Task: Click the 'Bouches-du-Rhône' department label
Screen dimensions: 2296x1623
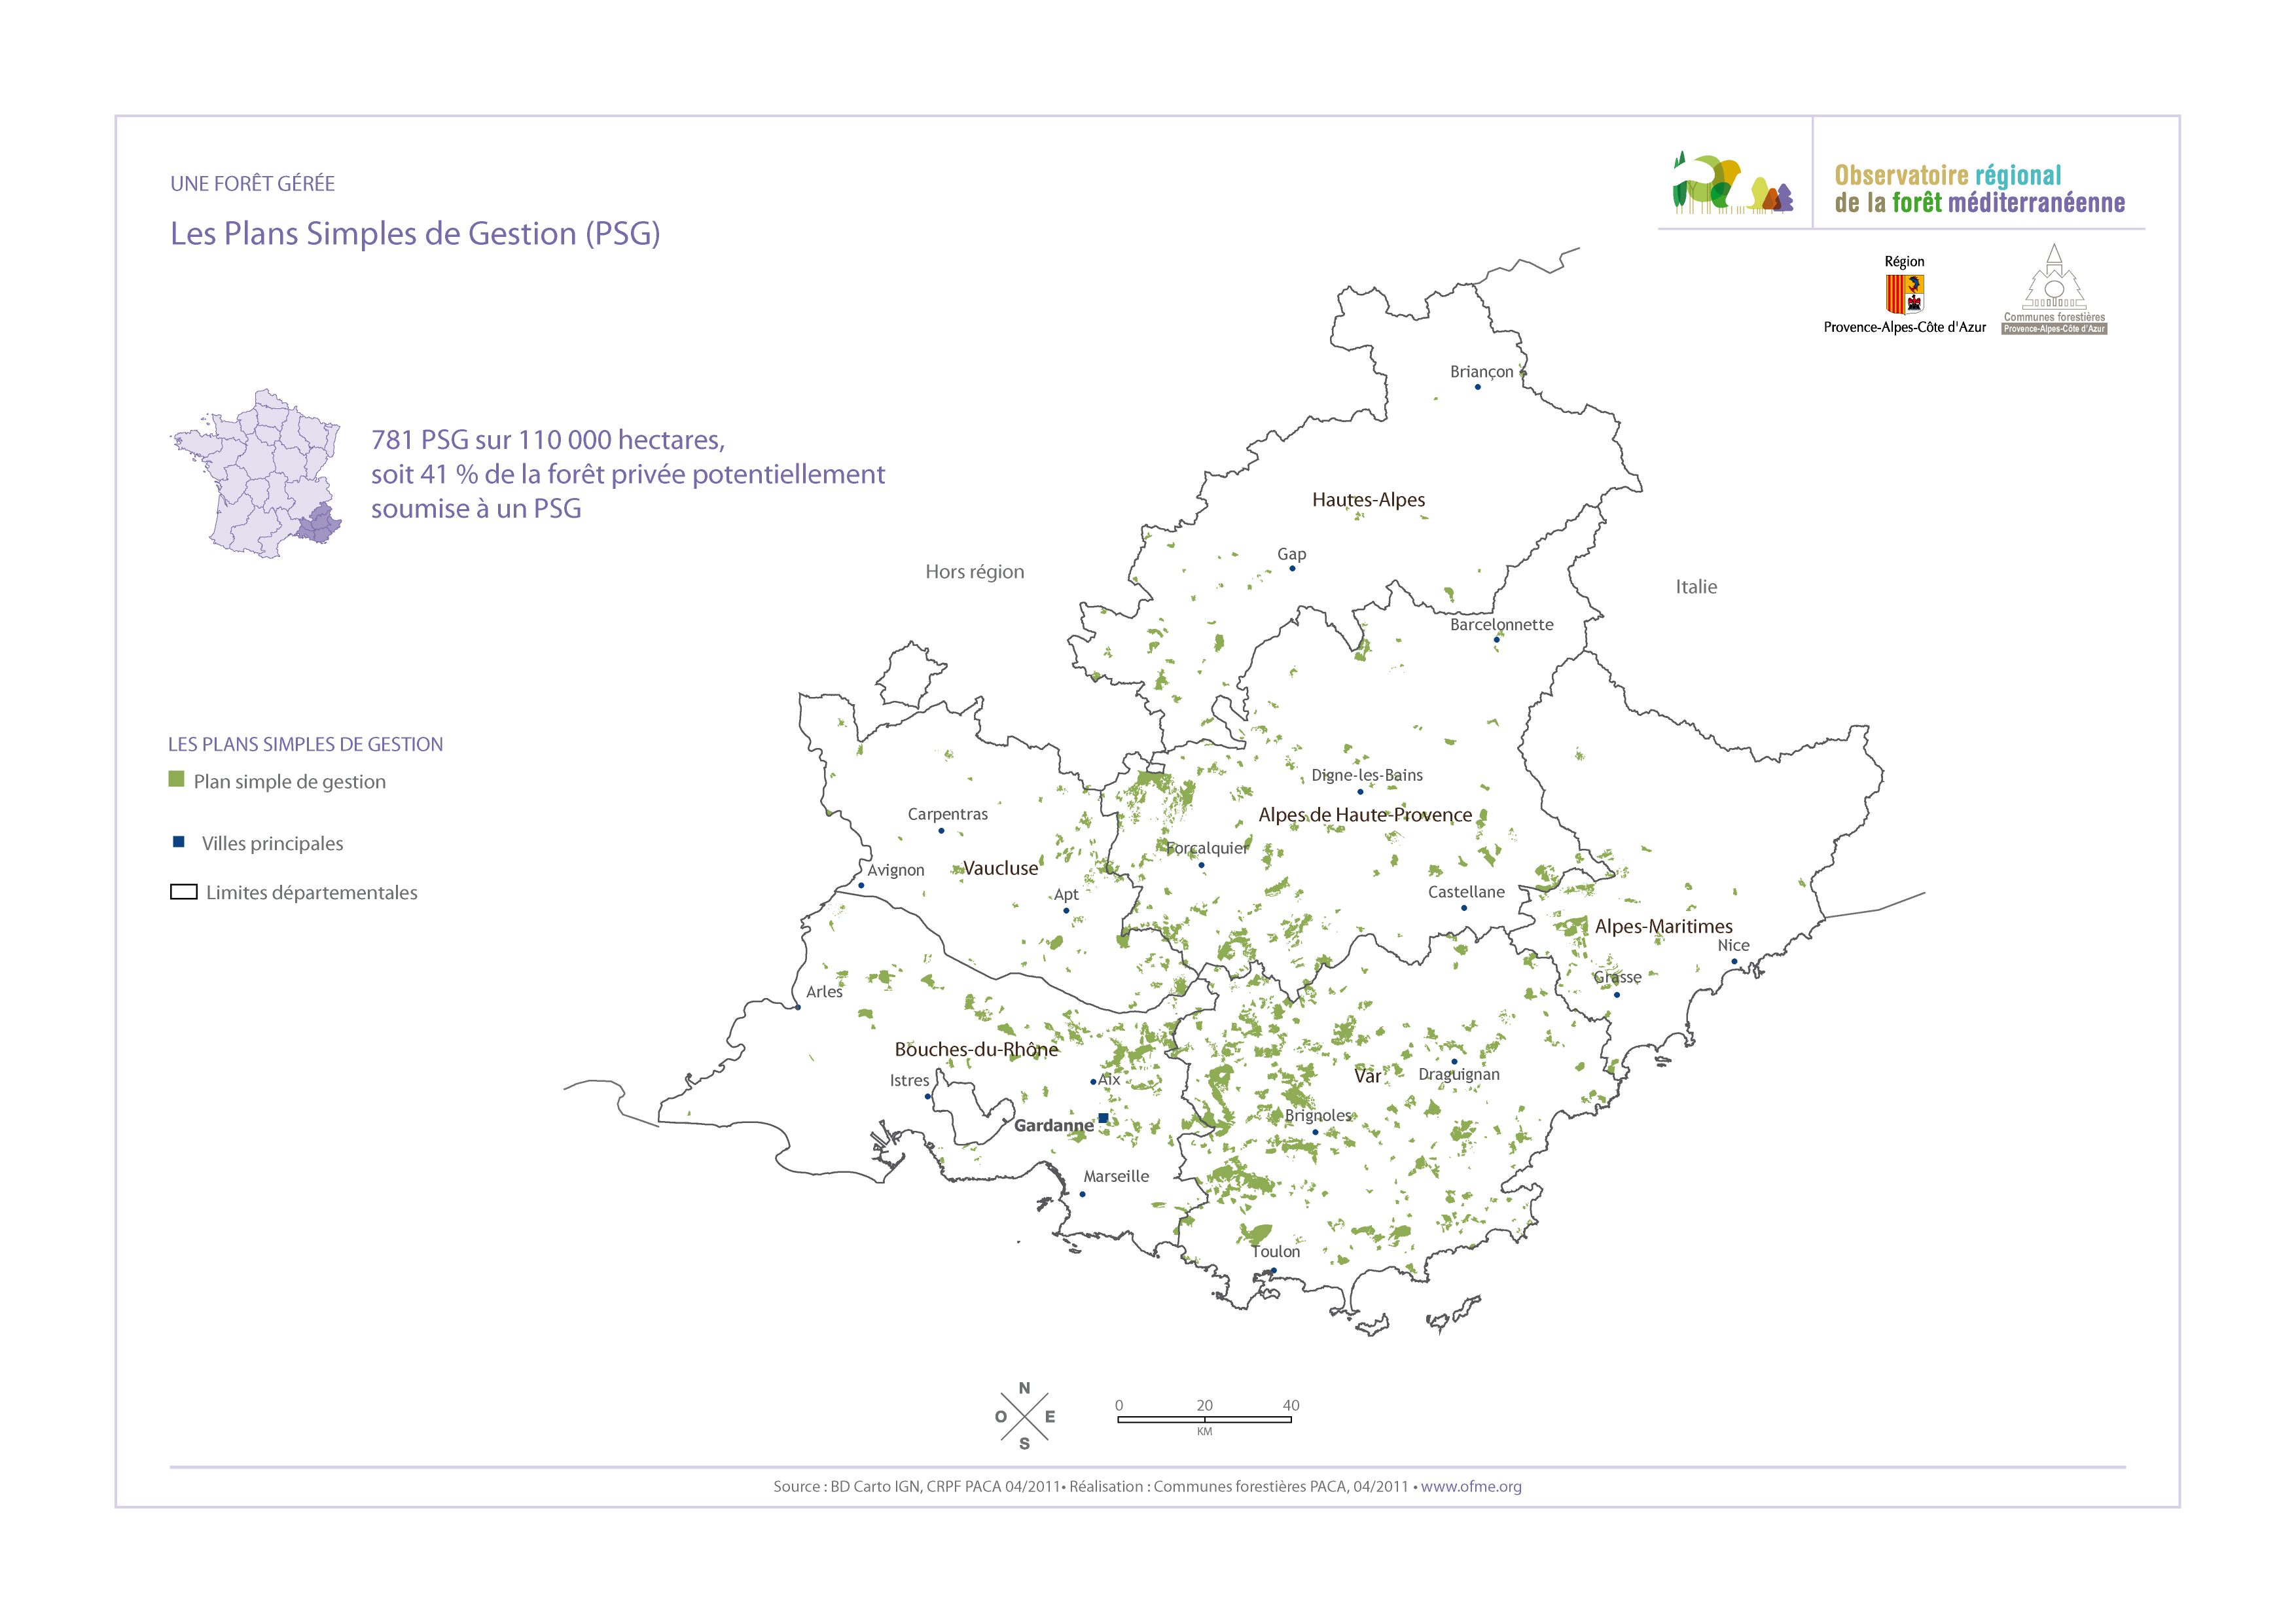Action: click(976, 1049)
